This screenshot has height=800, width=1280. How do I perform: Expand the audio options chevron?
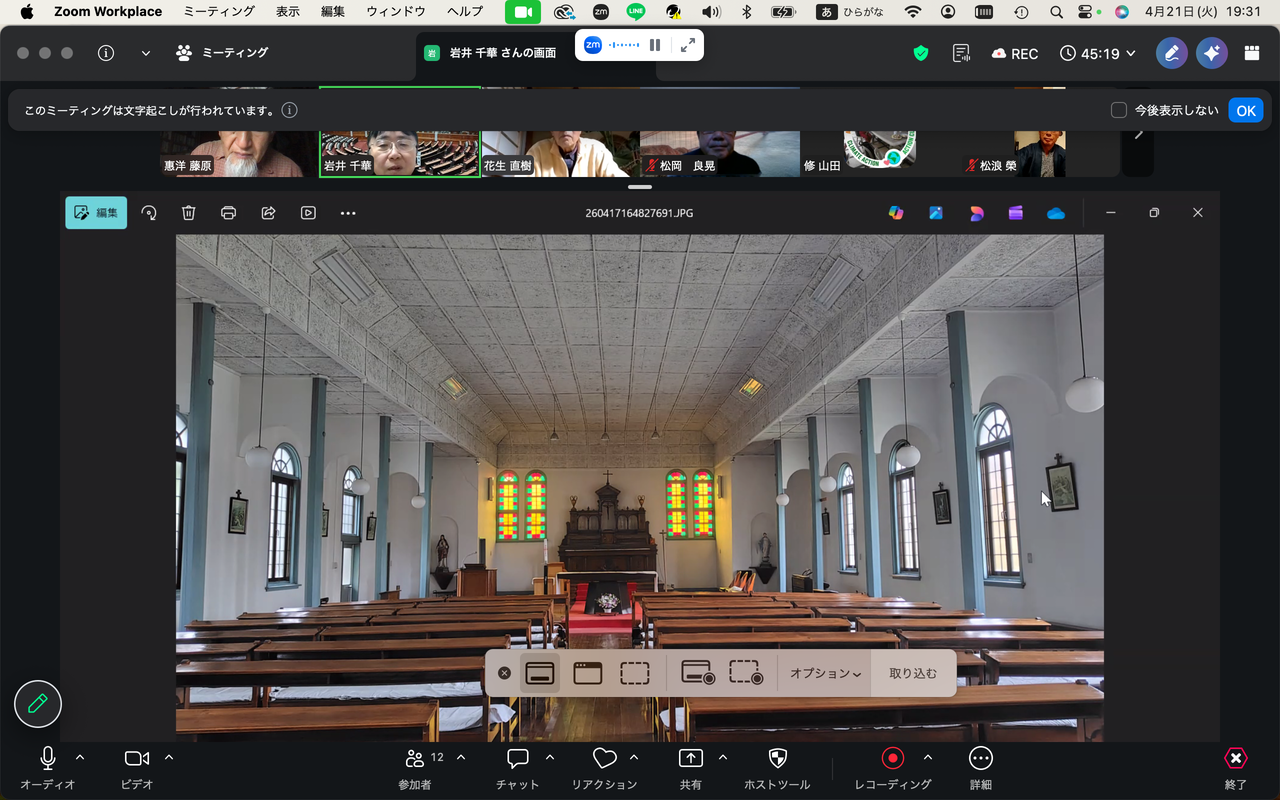pyautogui.click(x=81, y=757)
